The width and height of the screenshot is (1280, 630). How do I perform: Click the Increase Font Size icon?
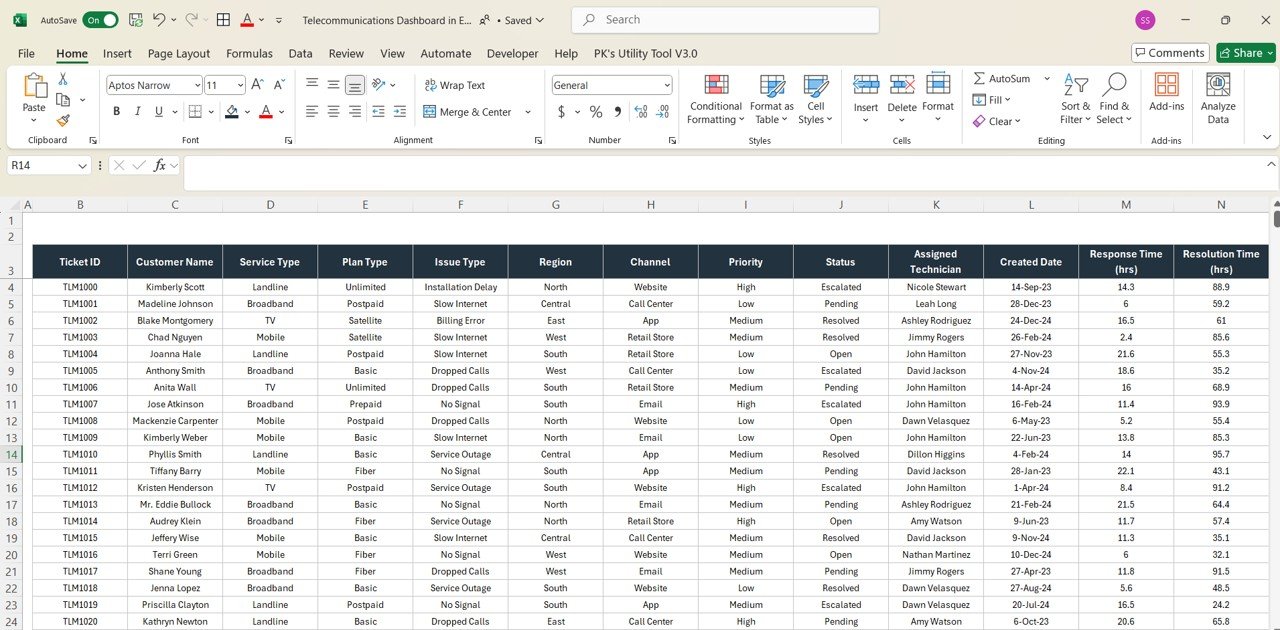click(x=257, y=85)
